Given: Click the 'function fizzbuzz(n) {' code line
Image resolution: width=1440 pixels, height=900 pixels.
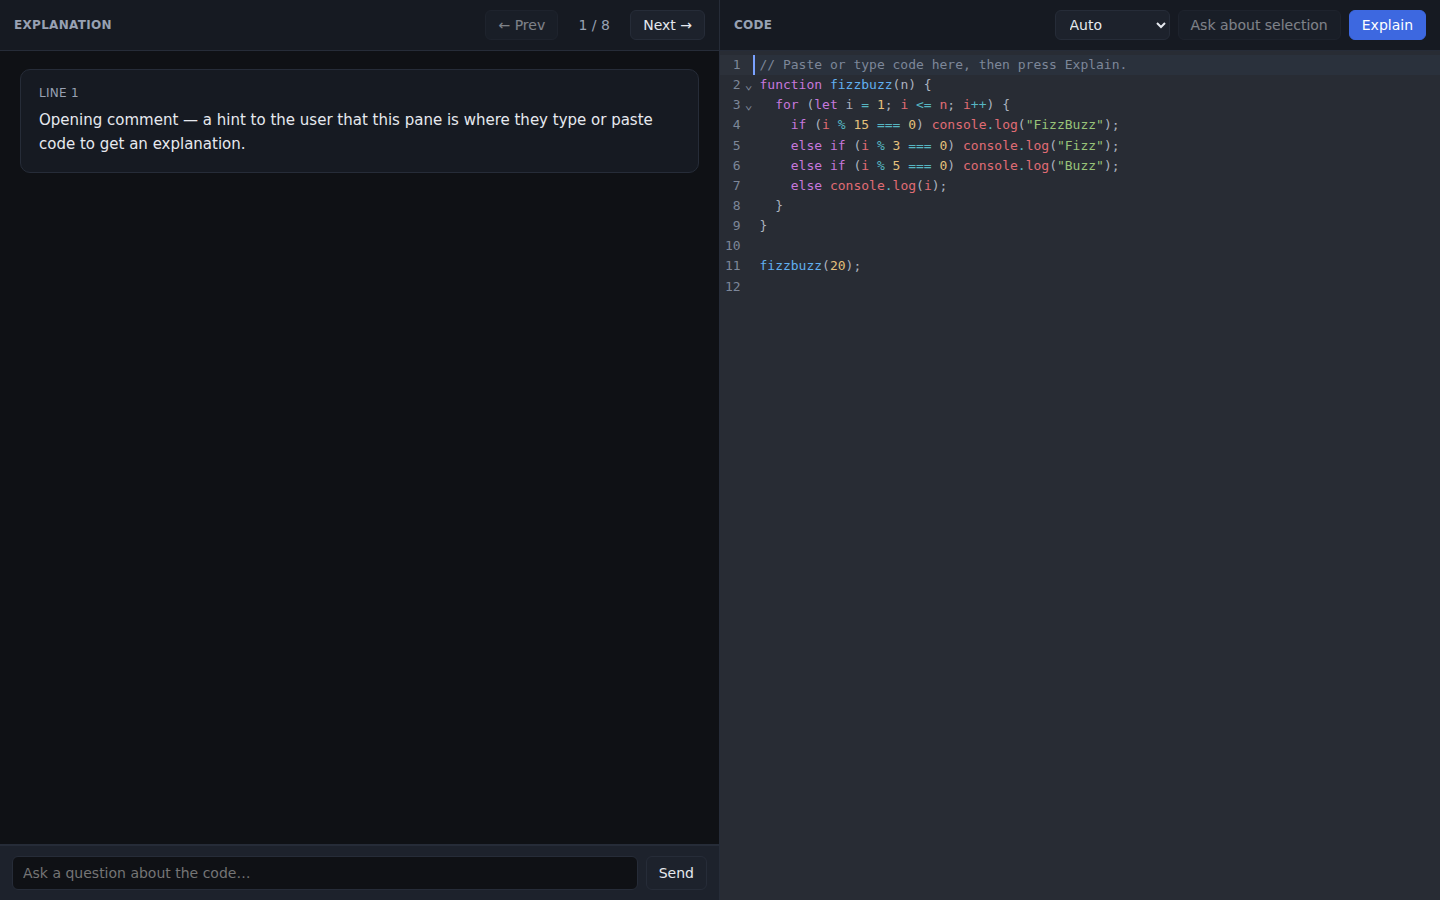Looking at the screenshot, I should pyautogui.click(x=845, y=85).
